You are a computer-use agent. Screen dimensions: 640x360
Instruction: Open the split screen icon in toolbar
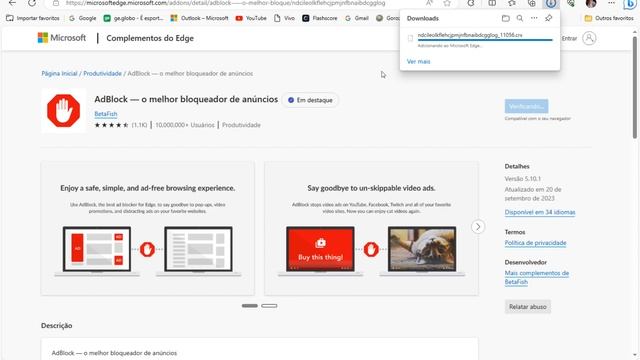pos(492,3)
